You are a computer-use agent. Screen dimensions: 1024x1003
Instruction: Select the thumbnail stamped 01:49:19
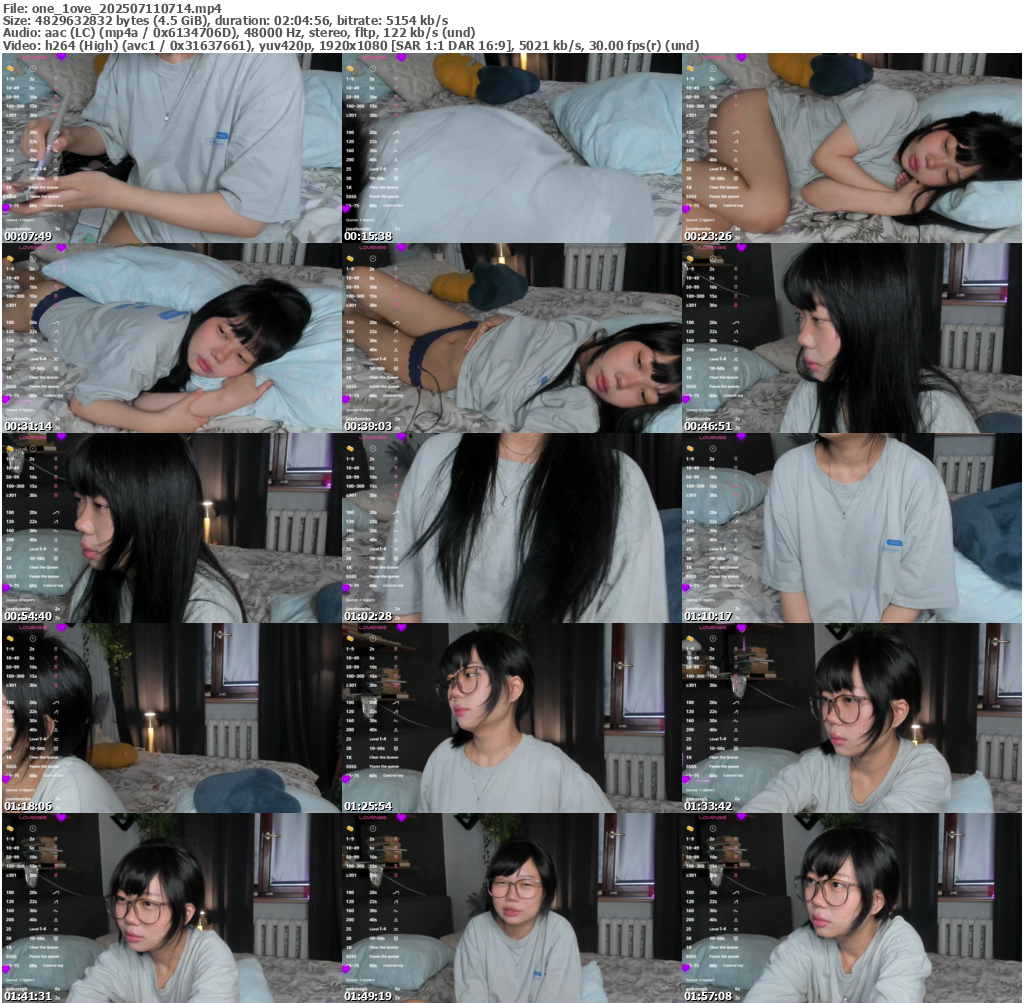pos(512,908)
